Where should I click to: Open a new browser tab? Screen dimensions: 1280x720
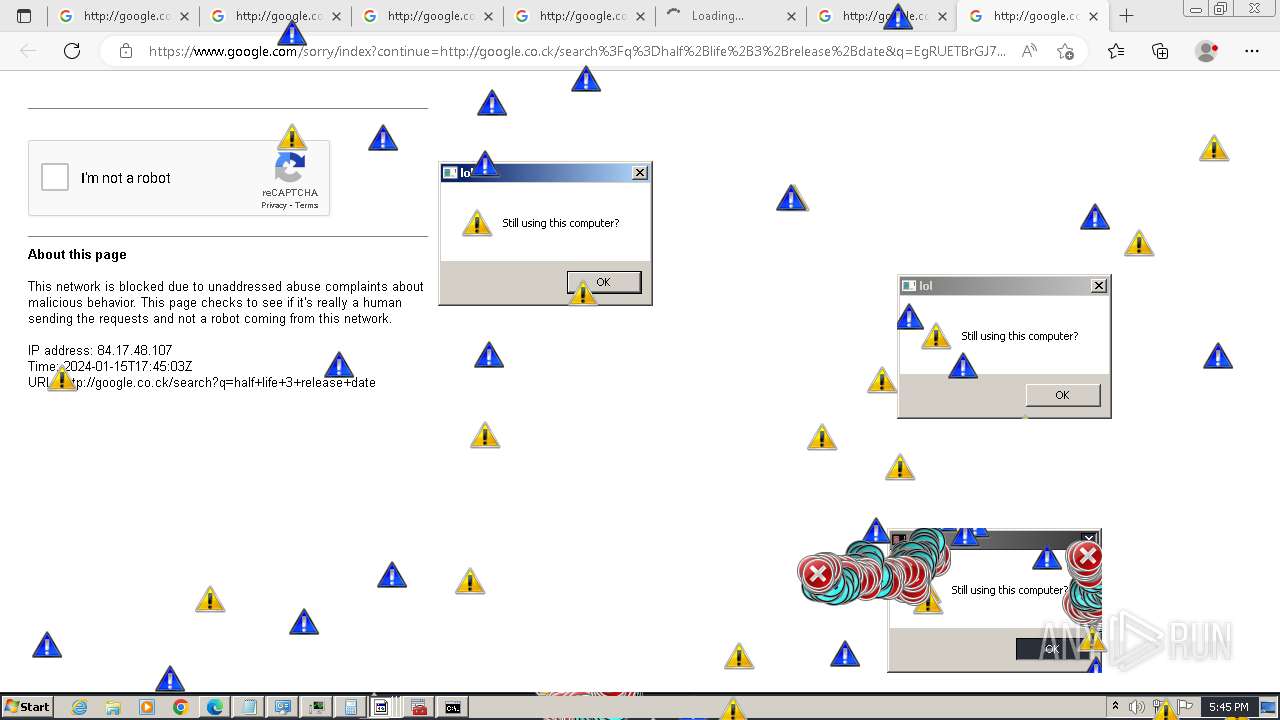(1126, 16)
